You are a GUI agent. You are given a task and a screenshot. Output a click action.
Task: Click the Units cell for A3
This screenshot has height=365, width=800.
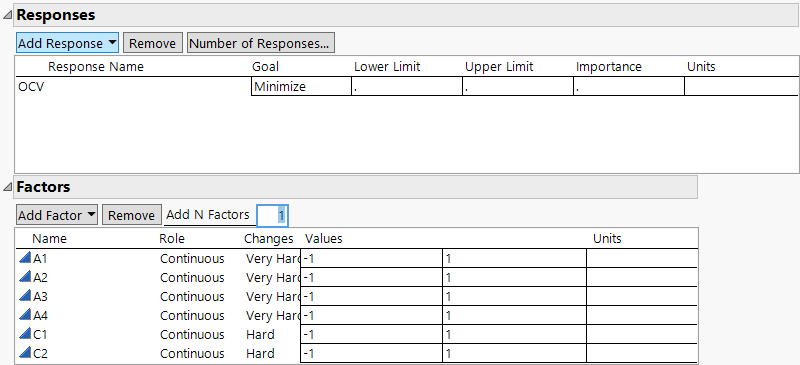click(x=642, y=297)
